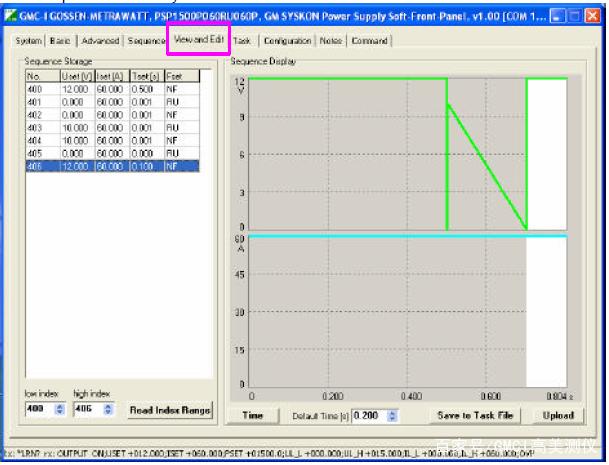Click the Uset [V] column header
The width and height of the screenshot is (609, 465).
tap(78, 76)
